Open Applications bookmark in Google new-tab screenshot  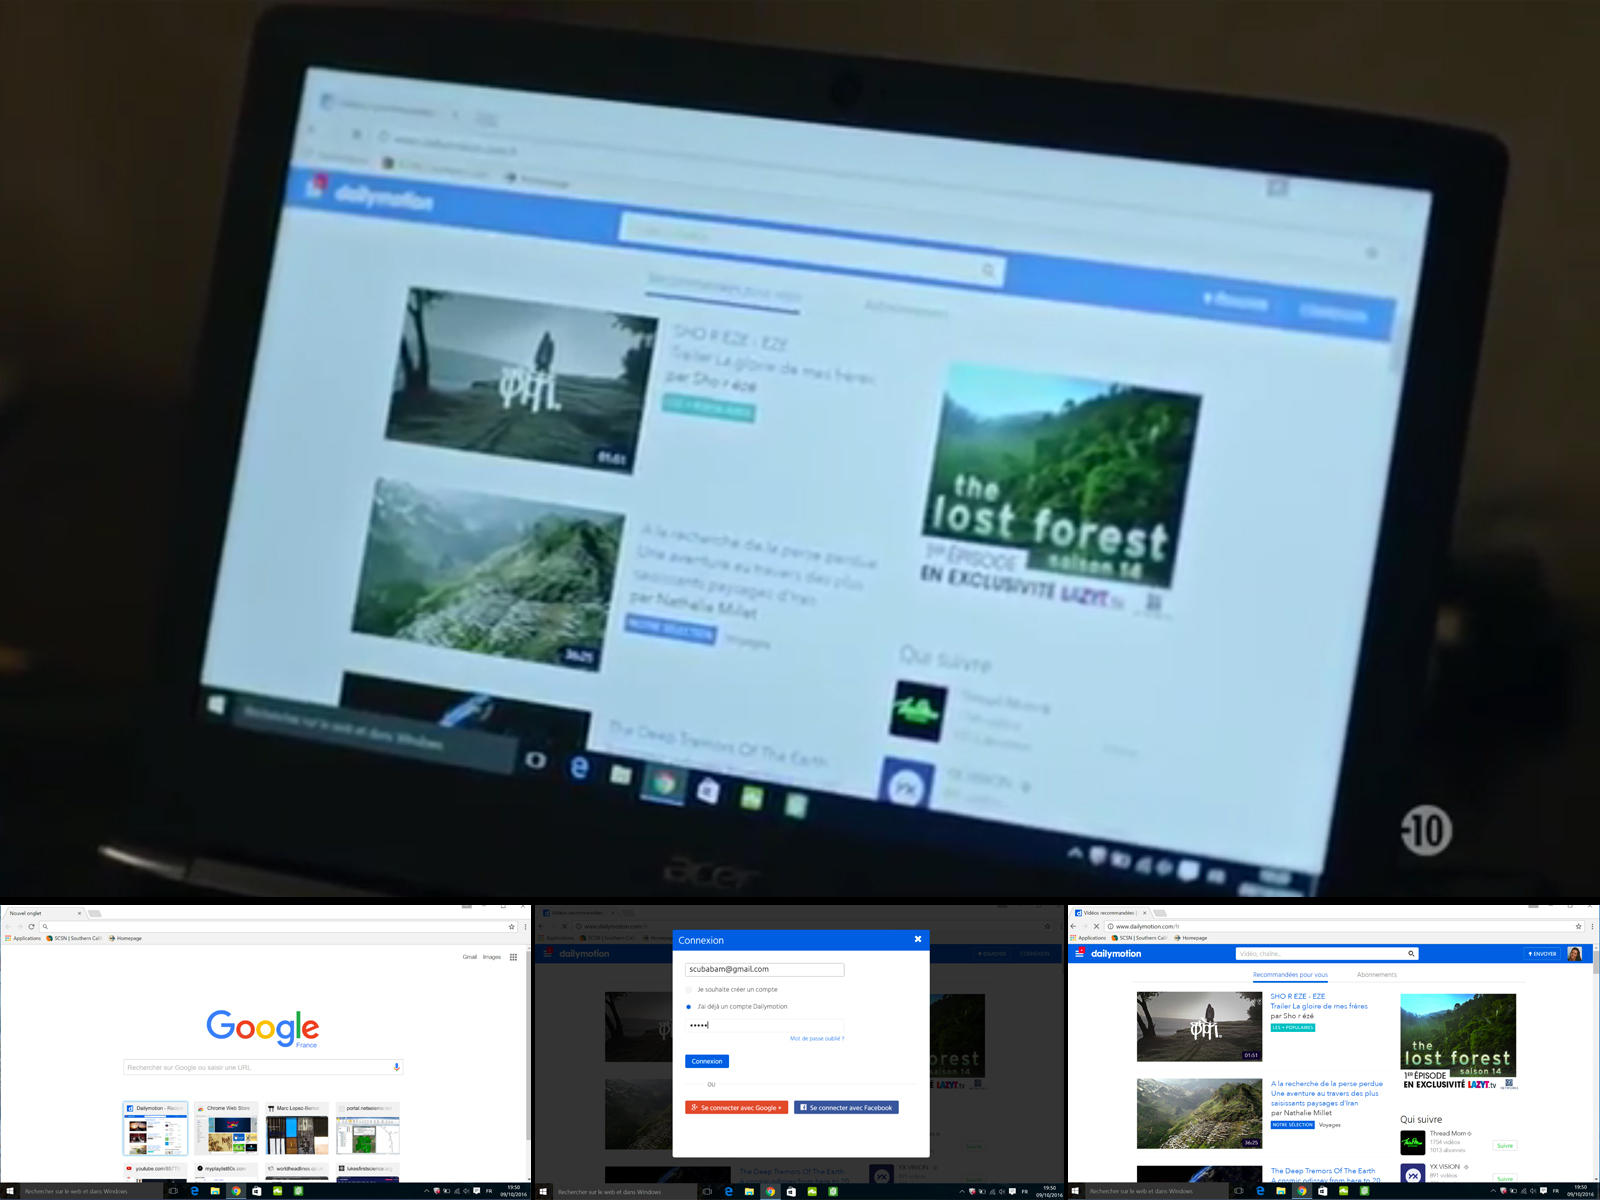point(24,938)
